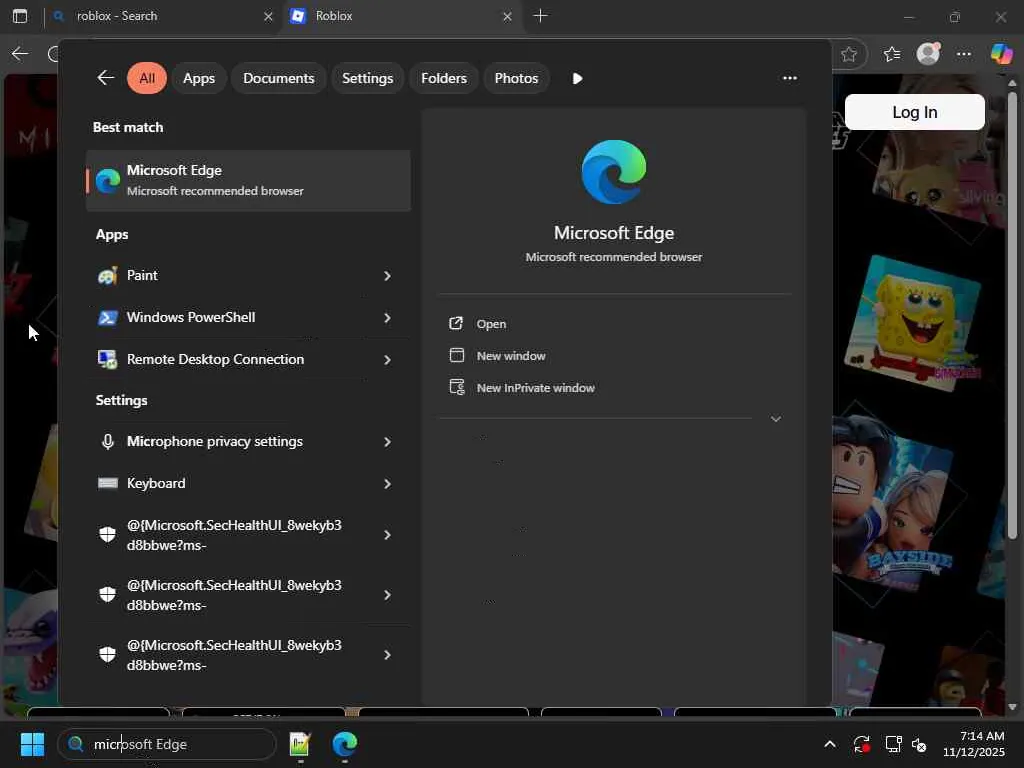Open the Favorites list icon
This screenshot has width=1024, height=768.
pyautogui.click(x=892, y=54)
